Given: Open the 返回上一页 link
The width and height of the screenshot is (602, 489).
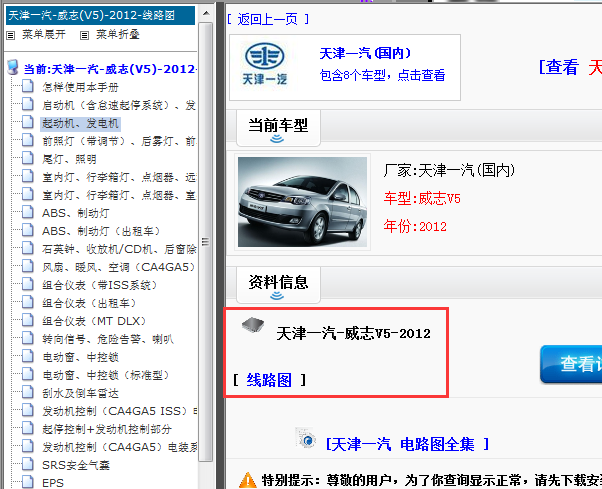Looking at the screenshot, I should click(x=268, y=19).
